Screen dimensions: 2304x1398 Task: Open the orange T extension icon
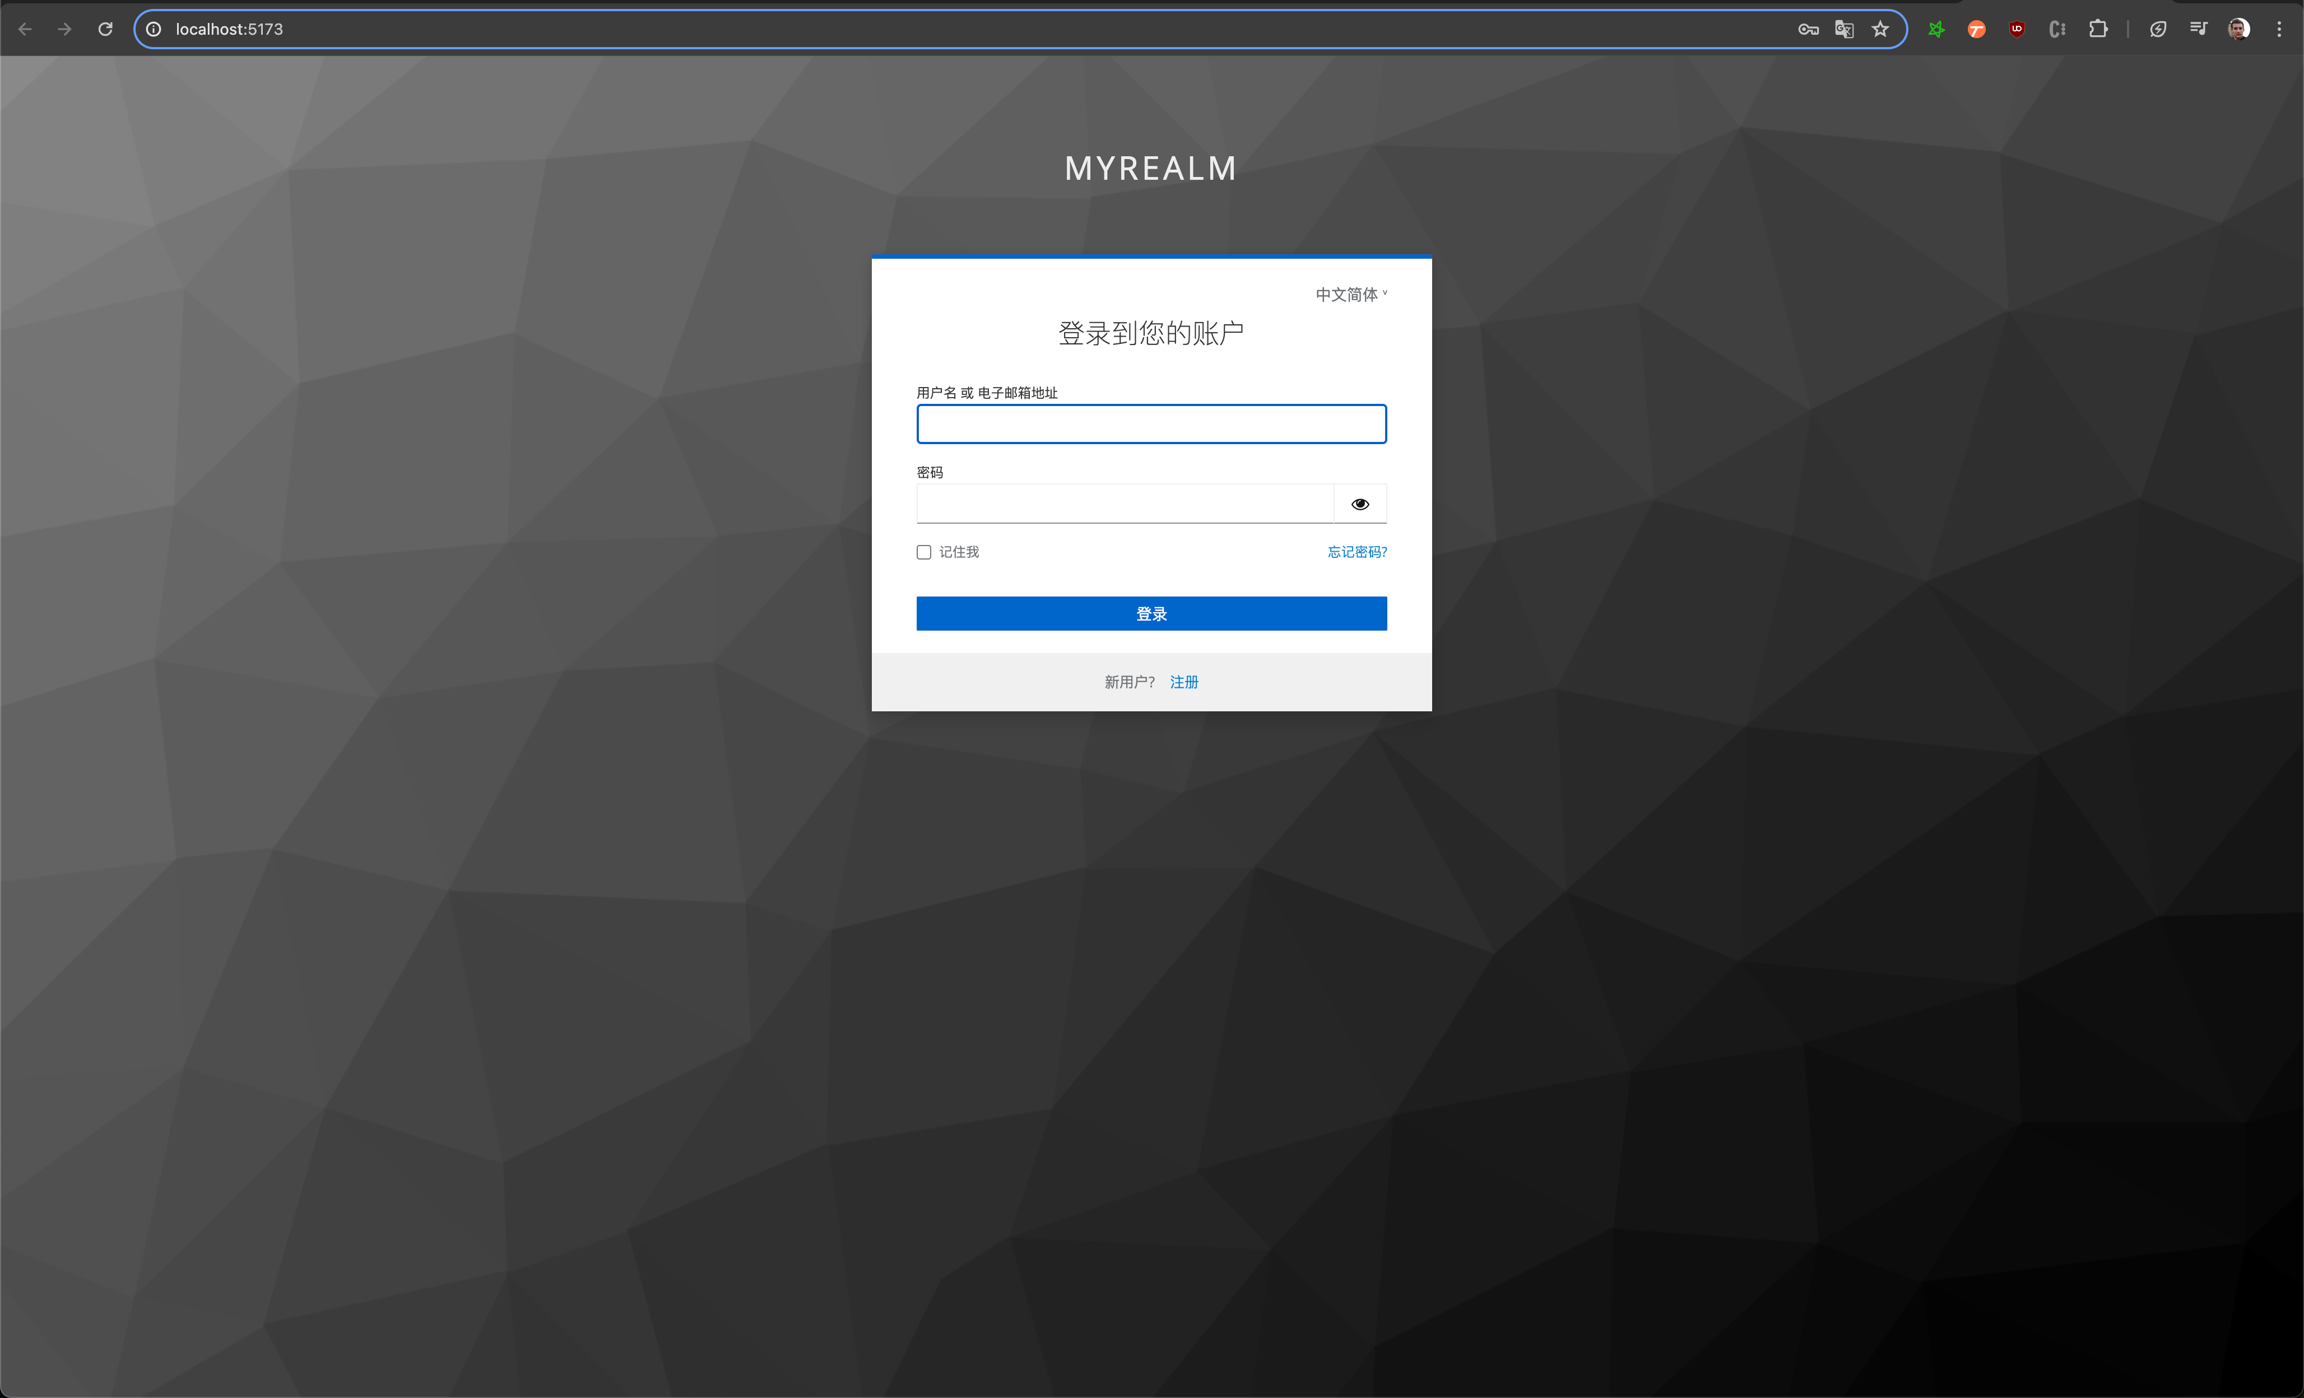pos(1976,29)
